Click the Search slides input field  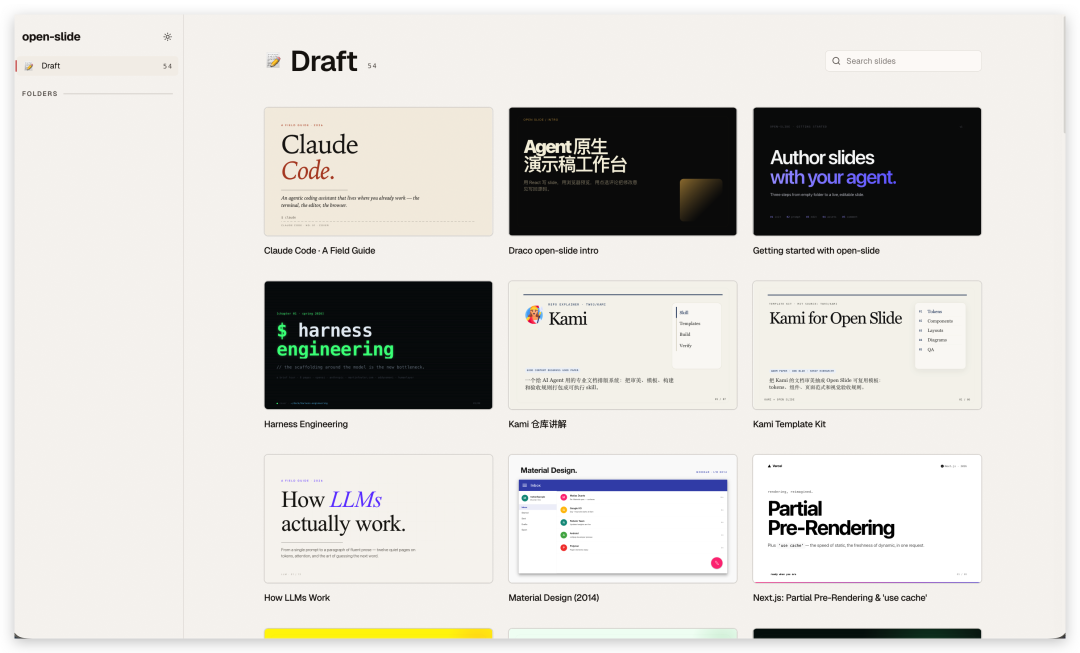pyautogui.click(x=903, y=61)
